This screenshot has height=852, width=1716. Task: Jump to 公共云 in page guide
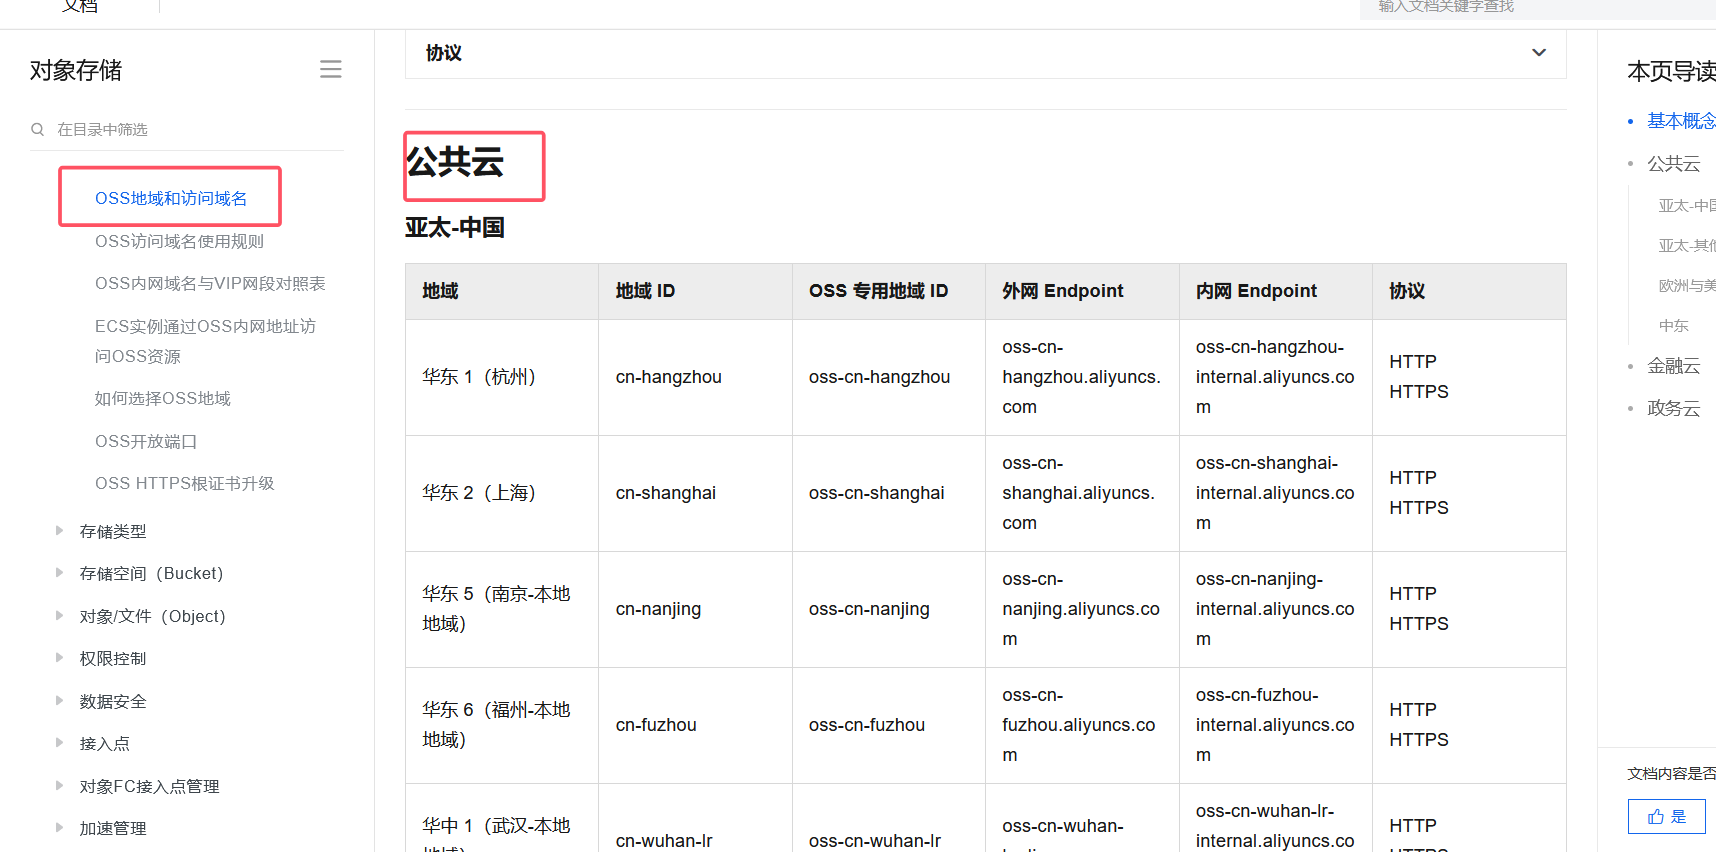pos(1673,163)
